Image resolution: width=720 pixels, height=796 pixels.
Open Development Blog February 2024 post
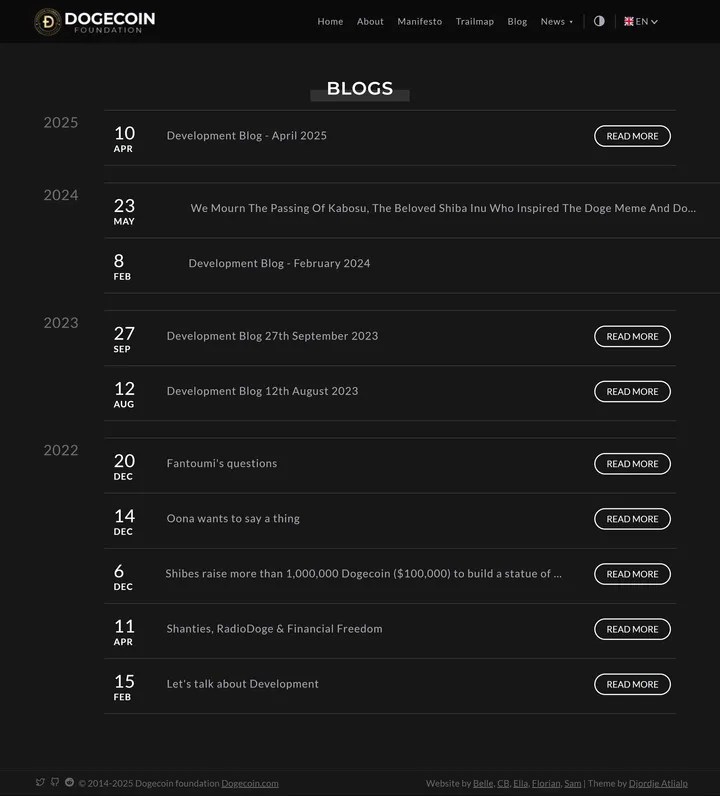(x=279, y=264)
